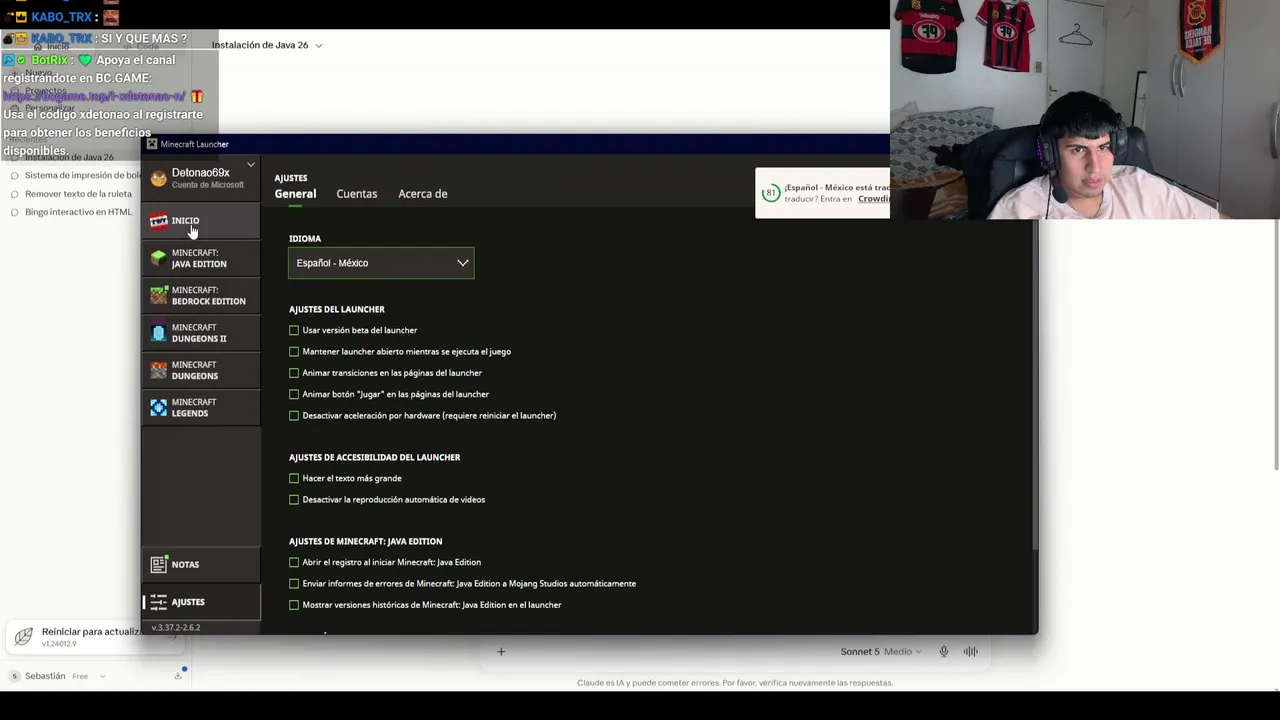Check Hacer el texto más grande
1280x720 pixels.
point(294,479)
